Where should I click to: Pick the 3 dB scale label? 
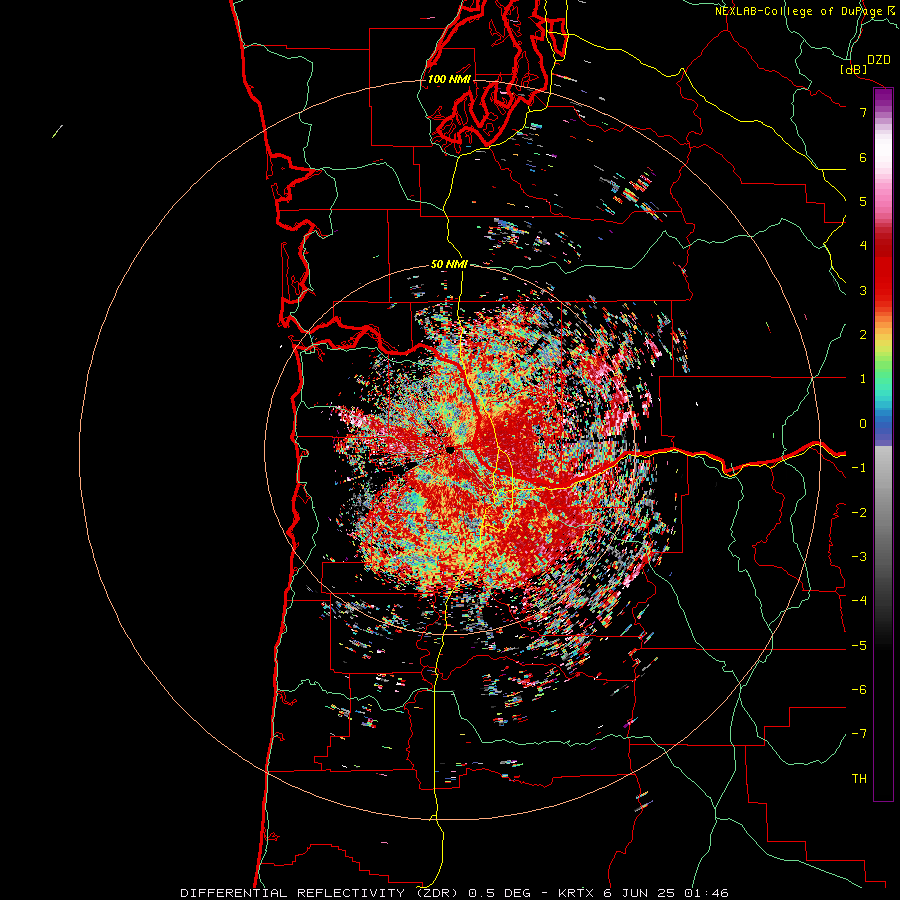click(863, 290)
